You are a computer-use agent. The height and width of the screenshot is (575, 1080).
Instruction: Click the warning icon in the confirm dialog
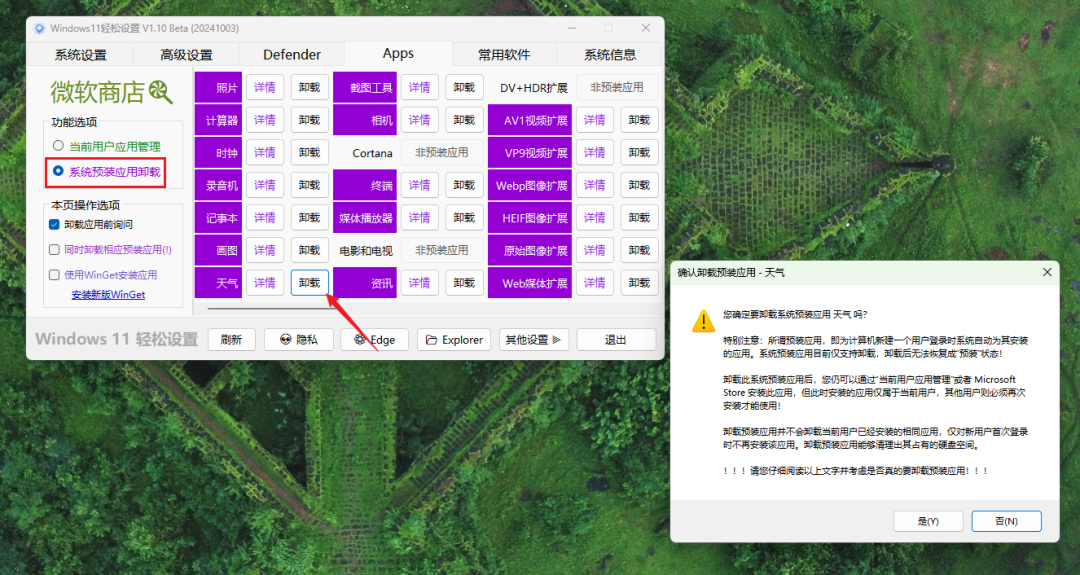(704, 320)
